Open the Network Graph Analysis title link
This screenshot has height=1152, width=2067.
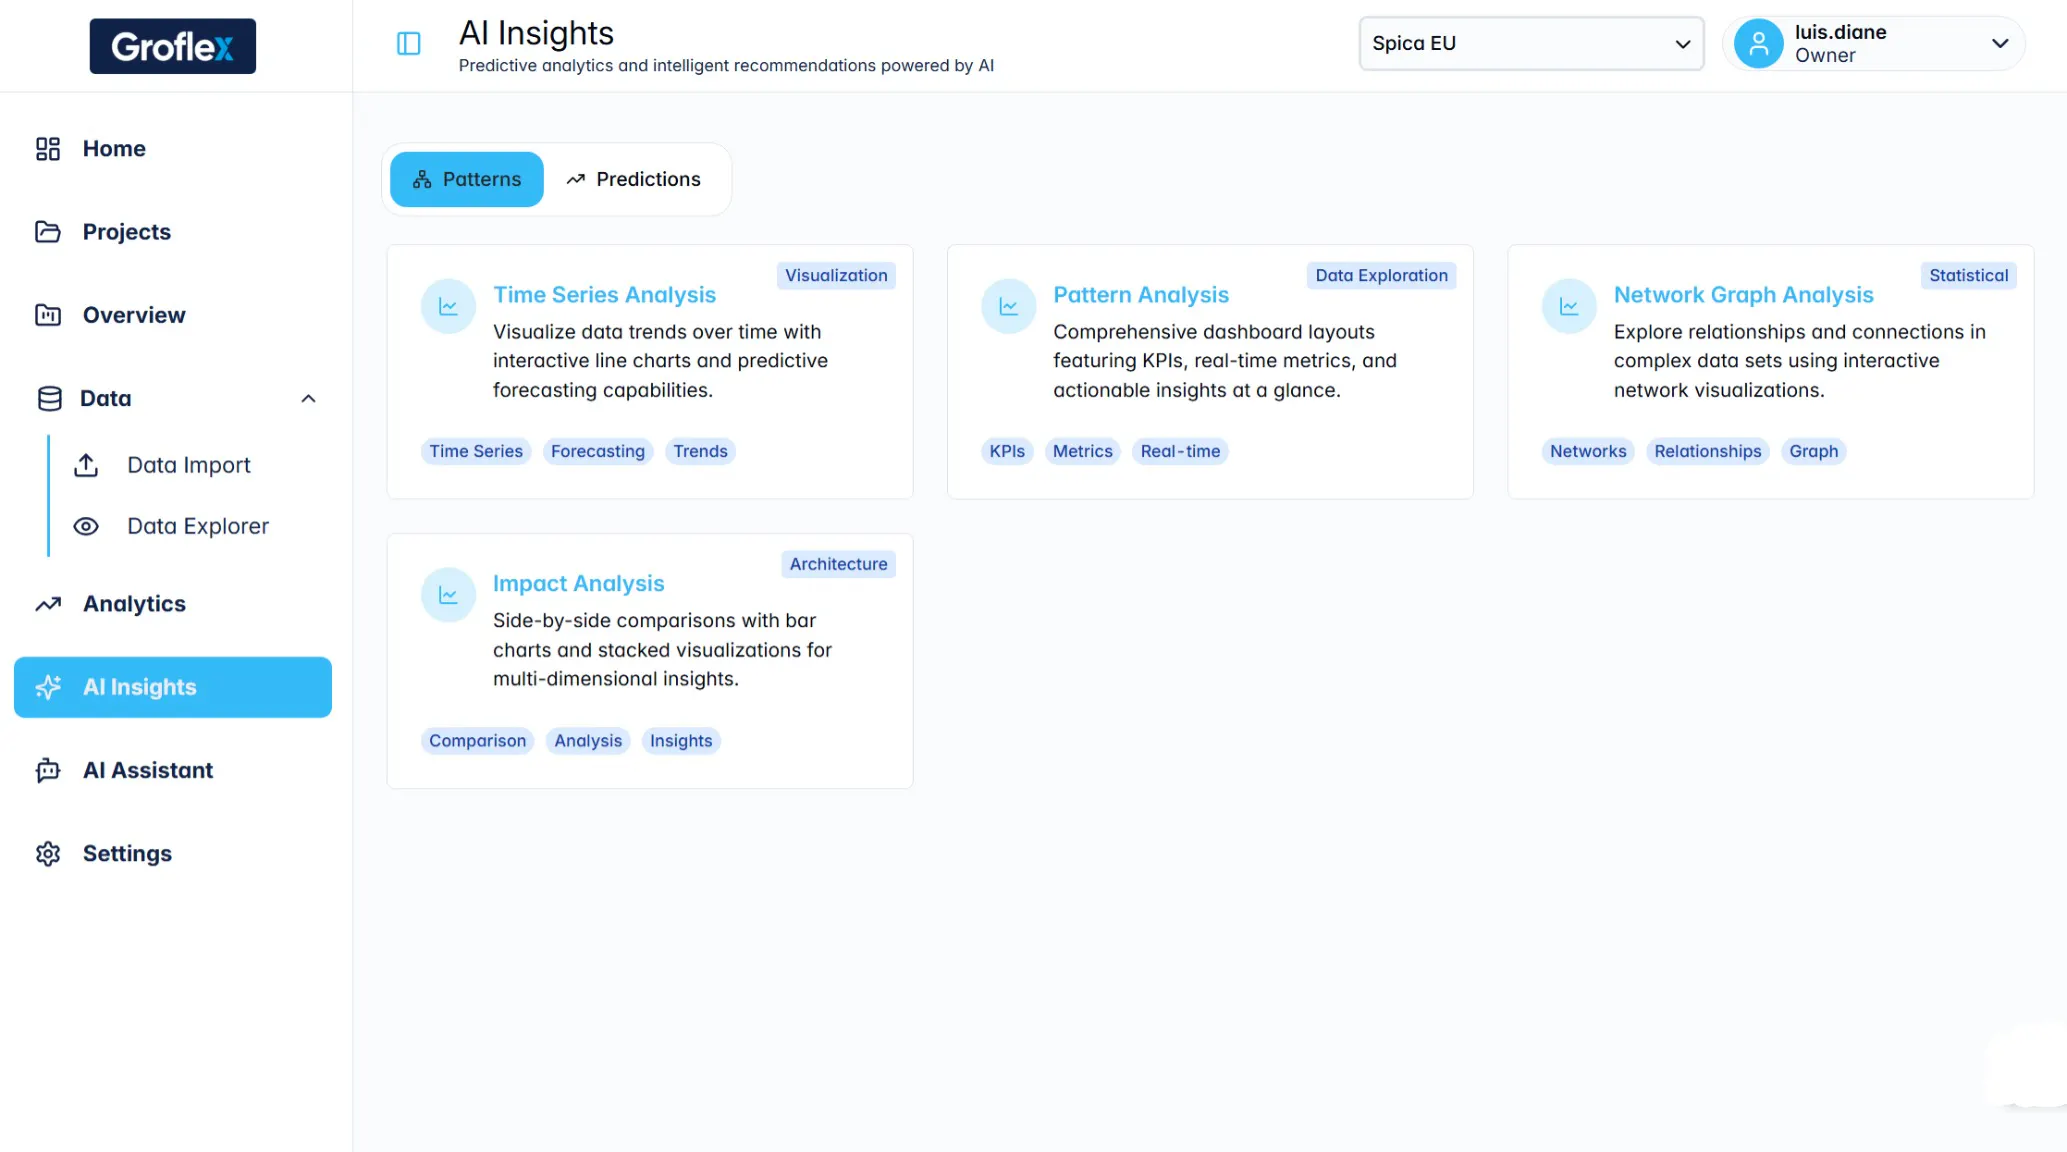click(x=1743, y=295)
